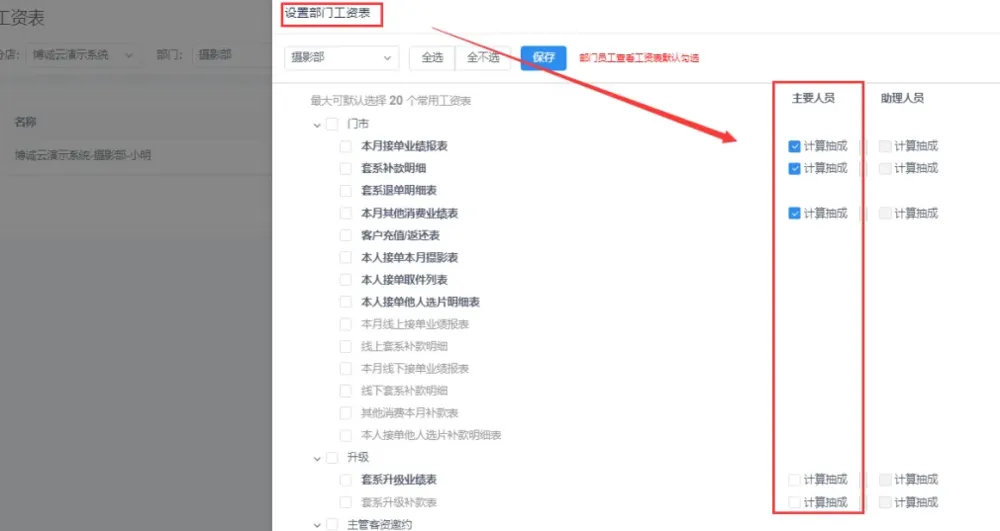Save settings with the 保存 button

click(543, 58)
